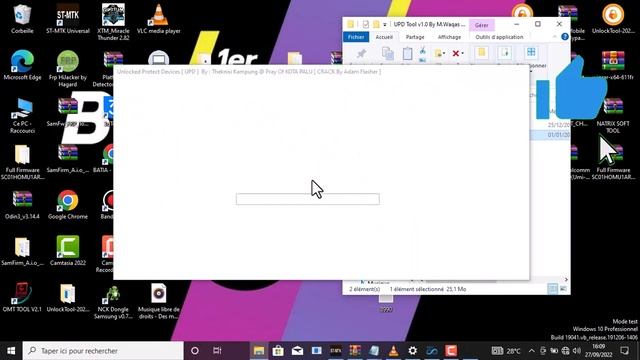
Task: Open the Windows Start button
Action: (11, 351)
